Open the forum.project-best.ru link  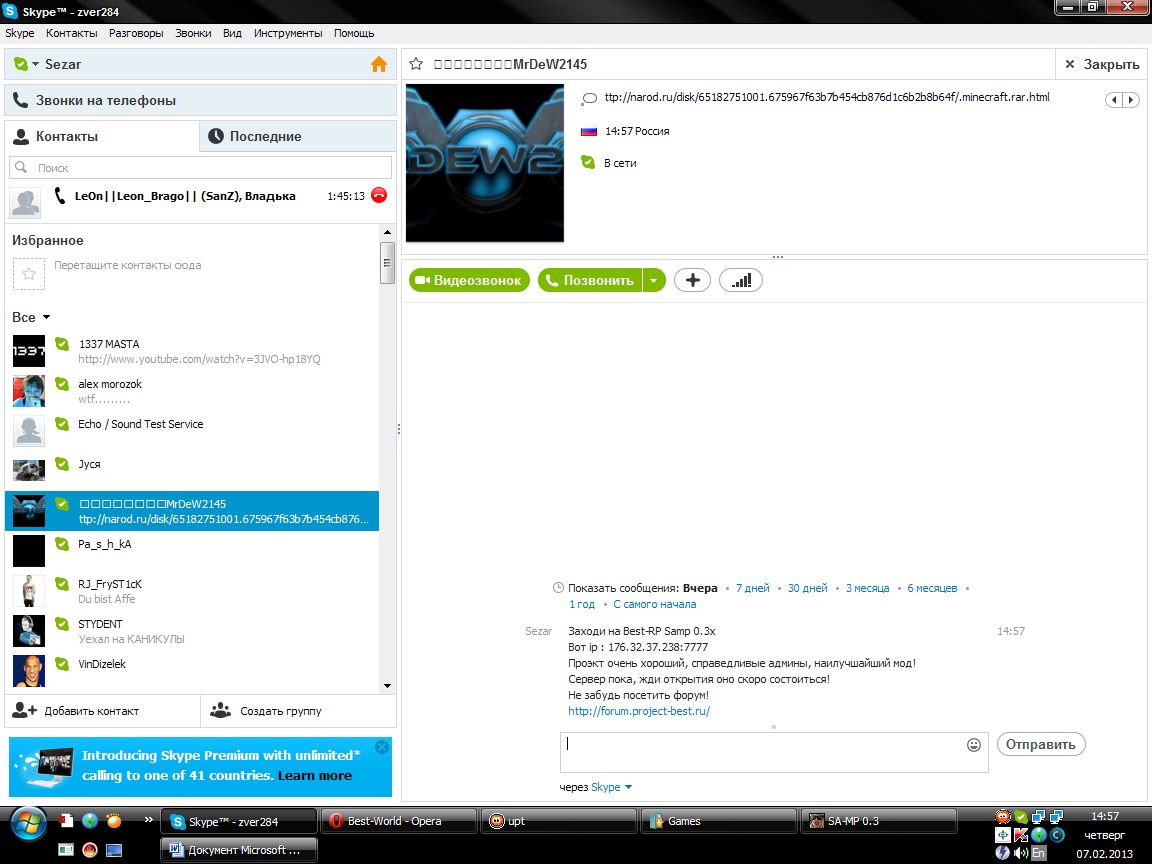click(639, 711)
